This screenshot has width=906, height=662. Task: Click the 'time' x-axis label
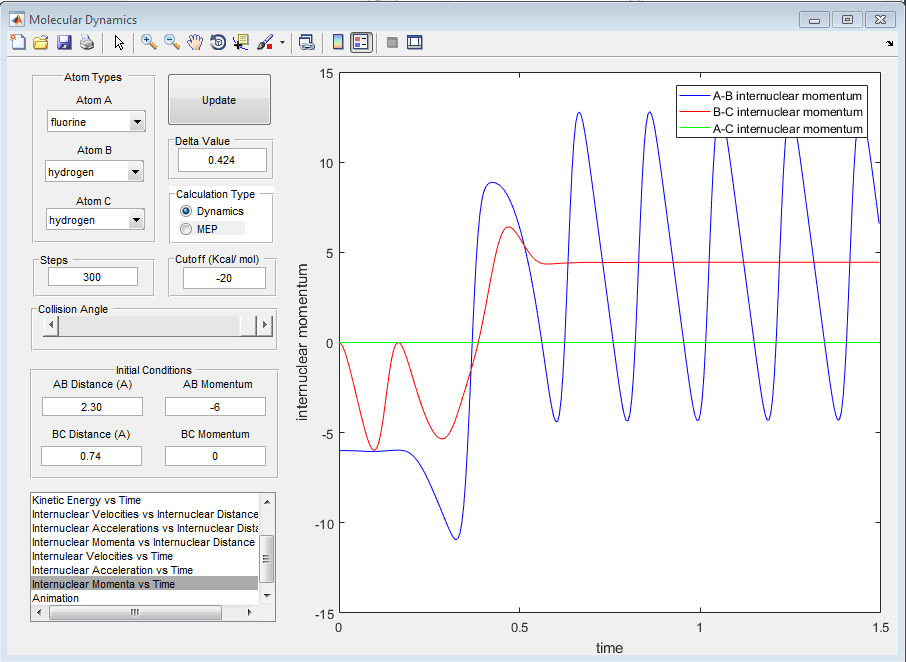[x=609, y=648]
